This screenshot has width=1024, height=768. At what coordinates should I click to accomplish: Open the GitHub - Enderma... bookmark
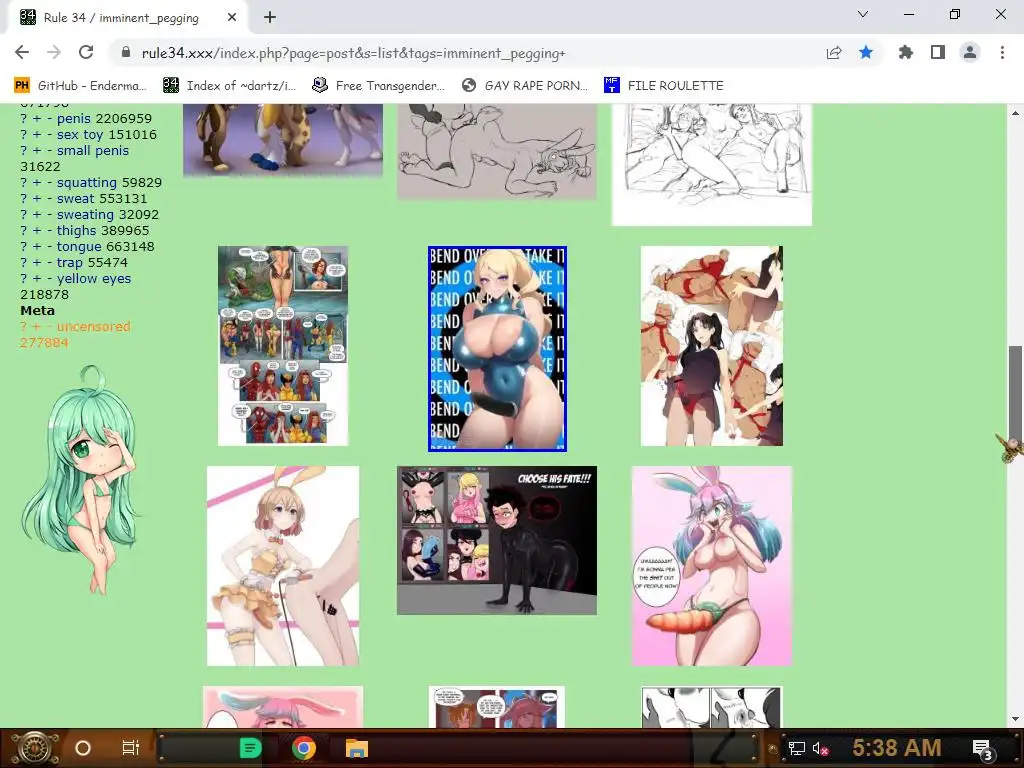[80, 86]
